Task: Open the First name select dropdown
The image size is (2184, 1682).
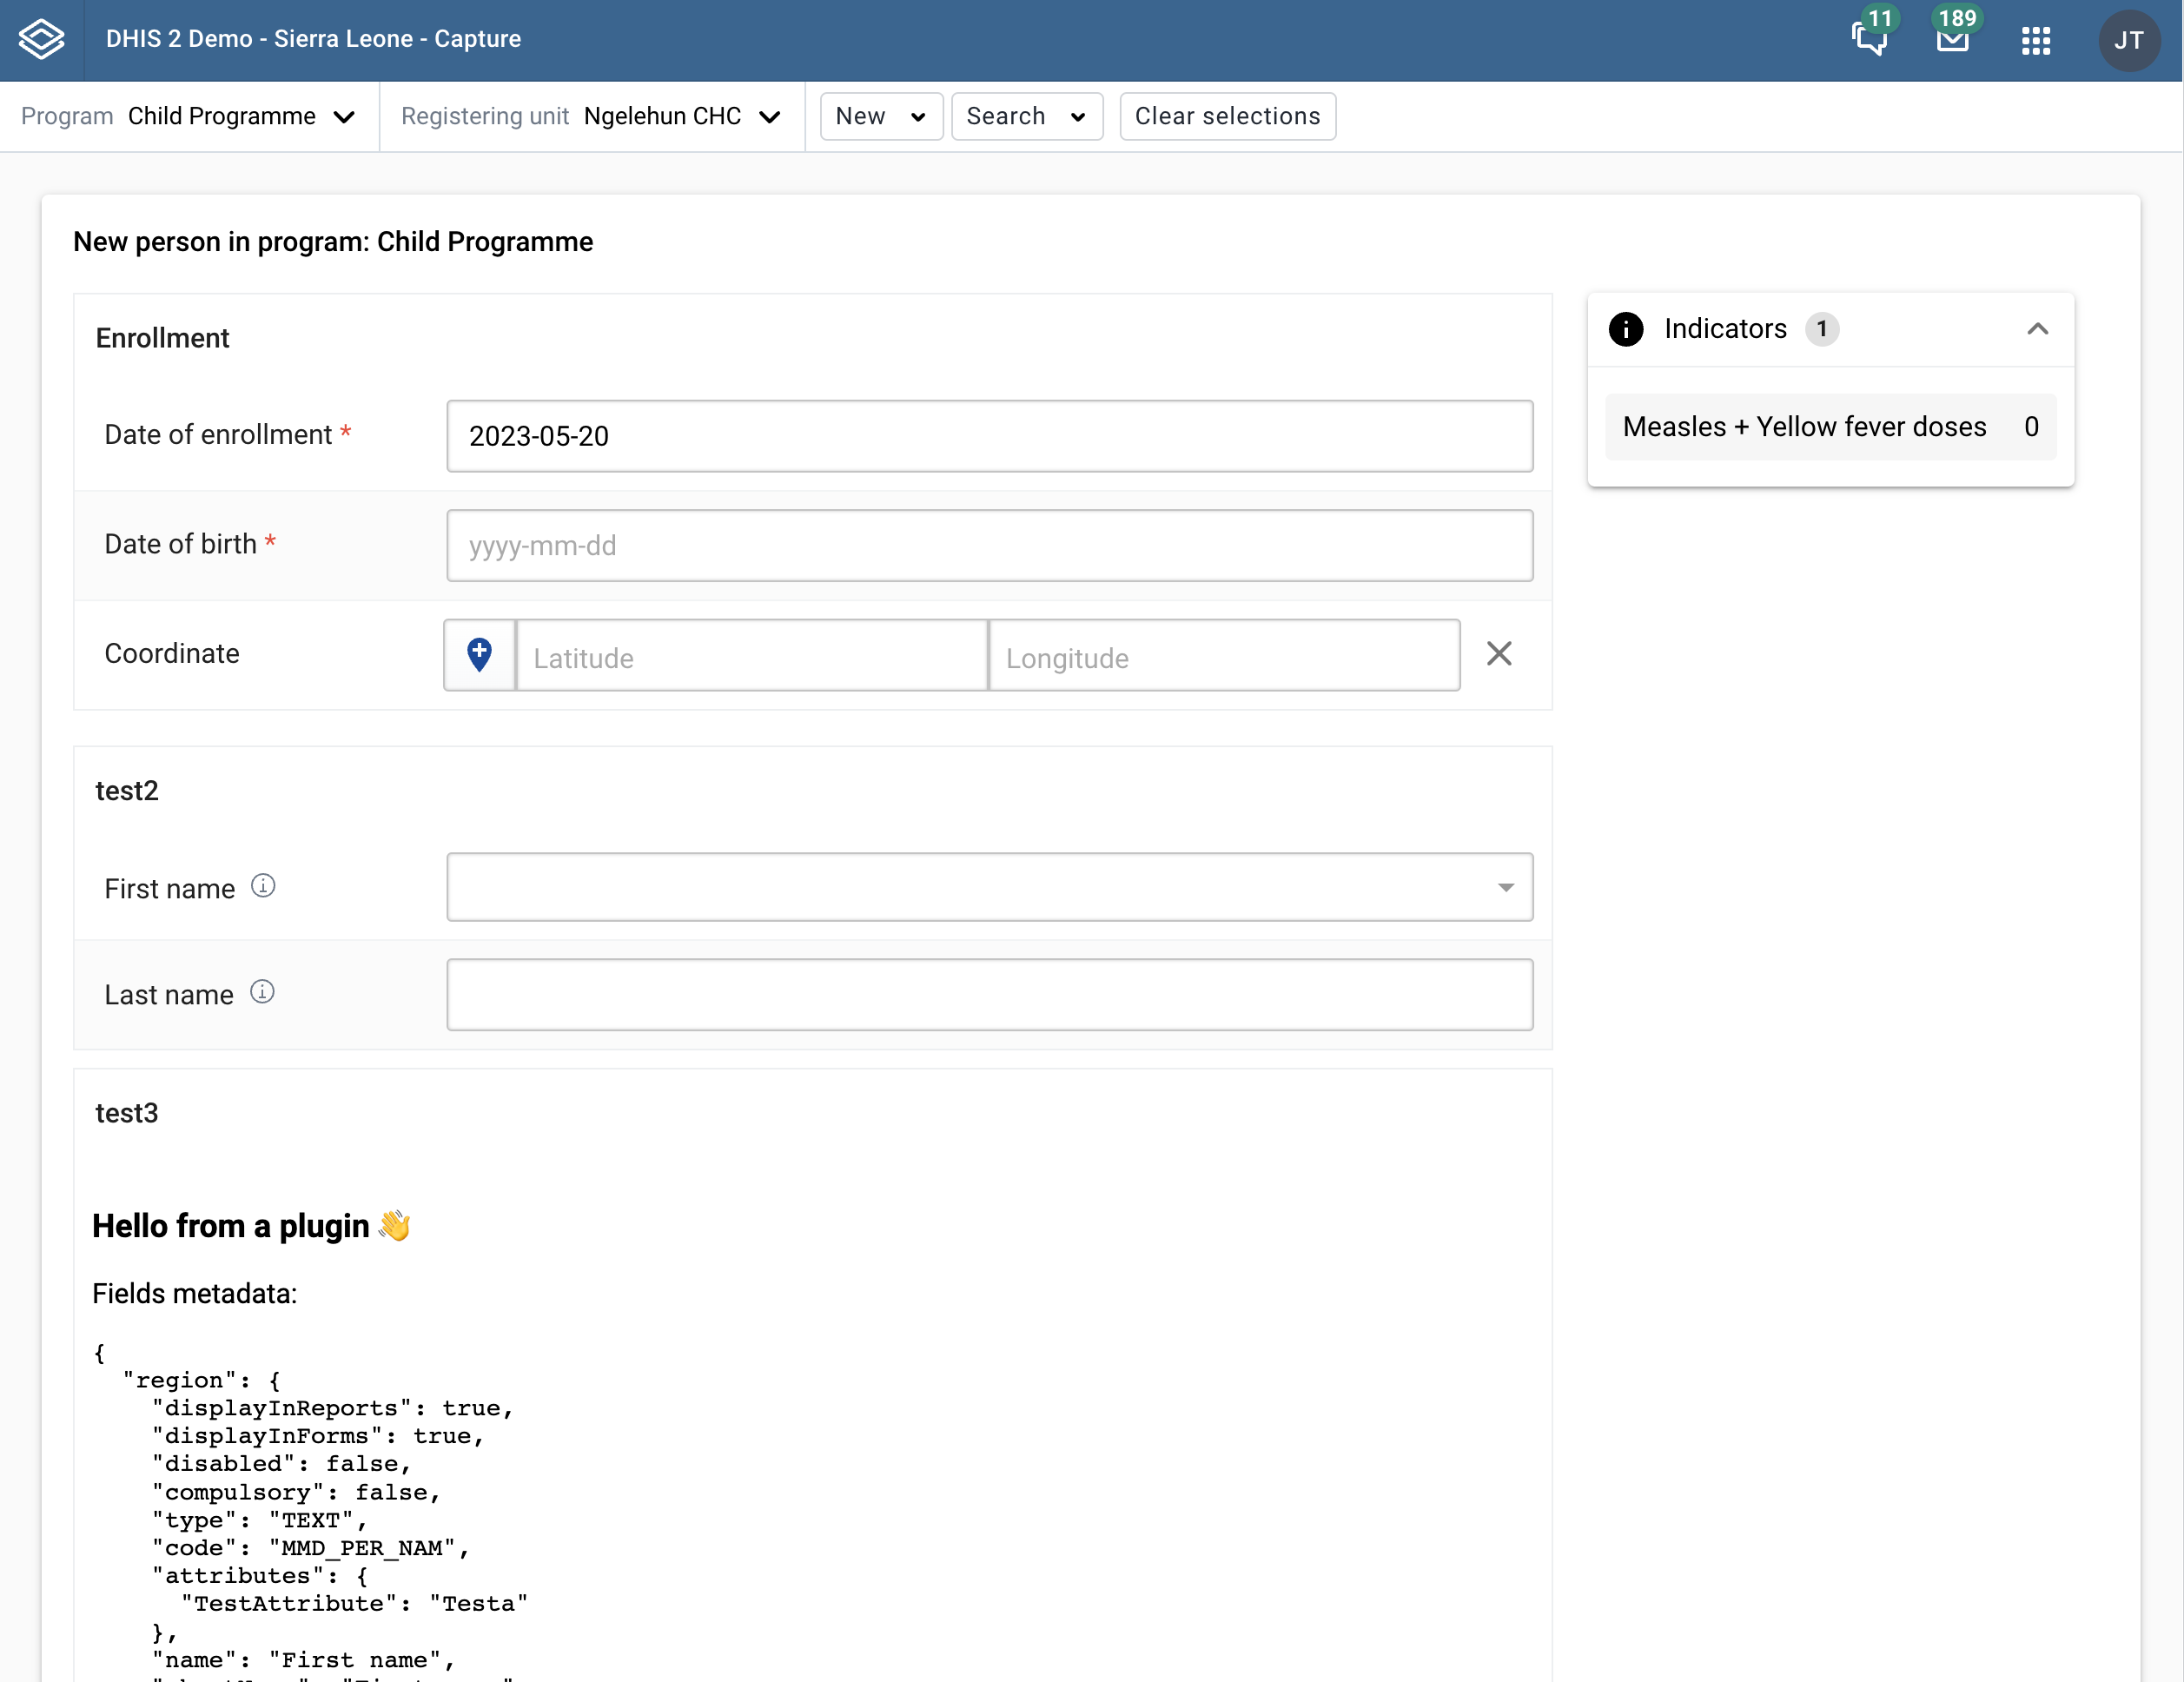Action: pos(989,887)
